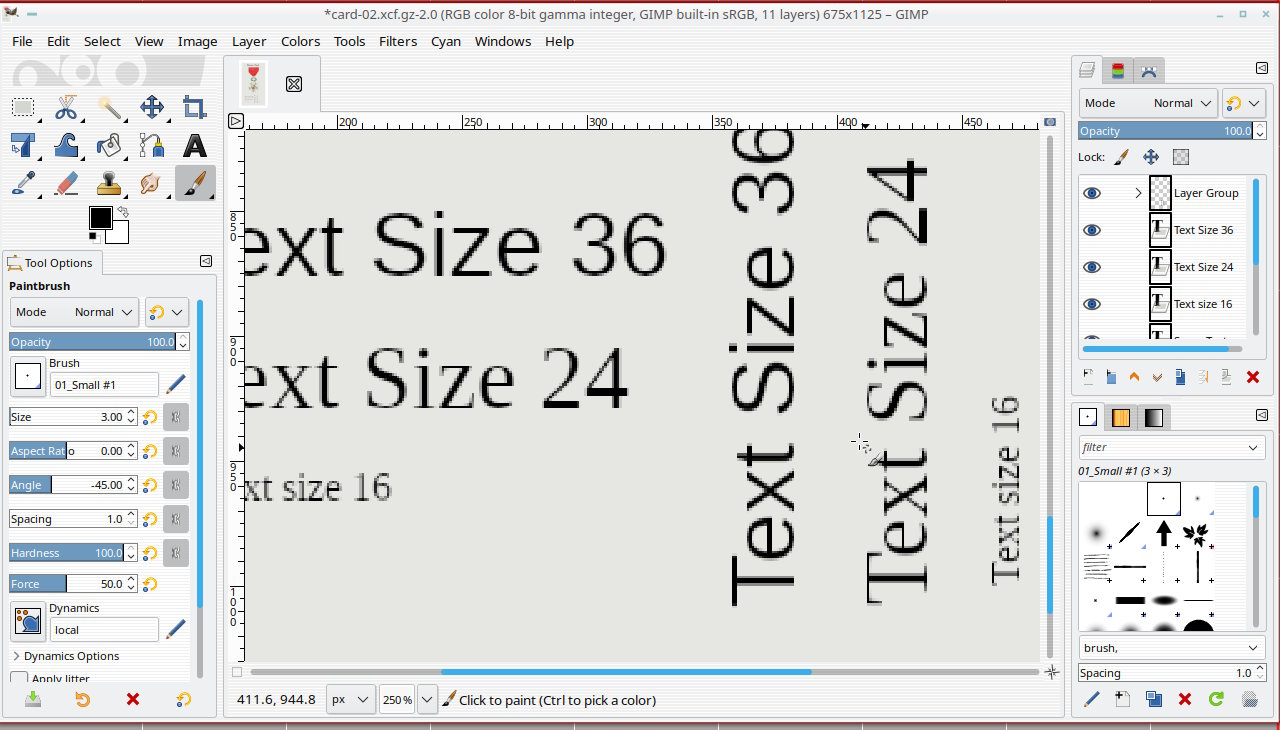
Task: Reset brush Angle to default
Action: coord(150,485)
